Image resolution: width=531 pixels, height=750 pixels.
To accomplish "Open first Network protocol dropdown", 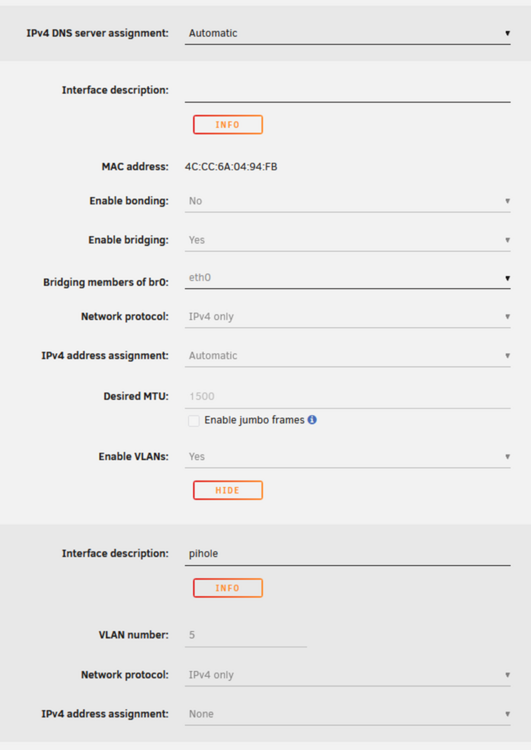I will click(347, 317).
